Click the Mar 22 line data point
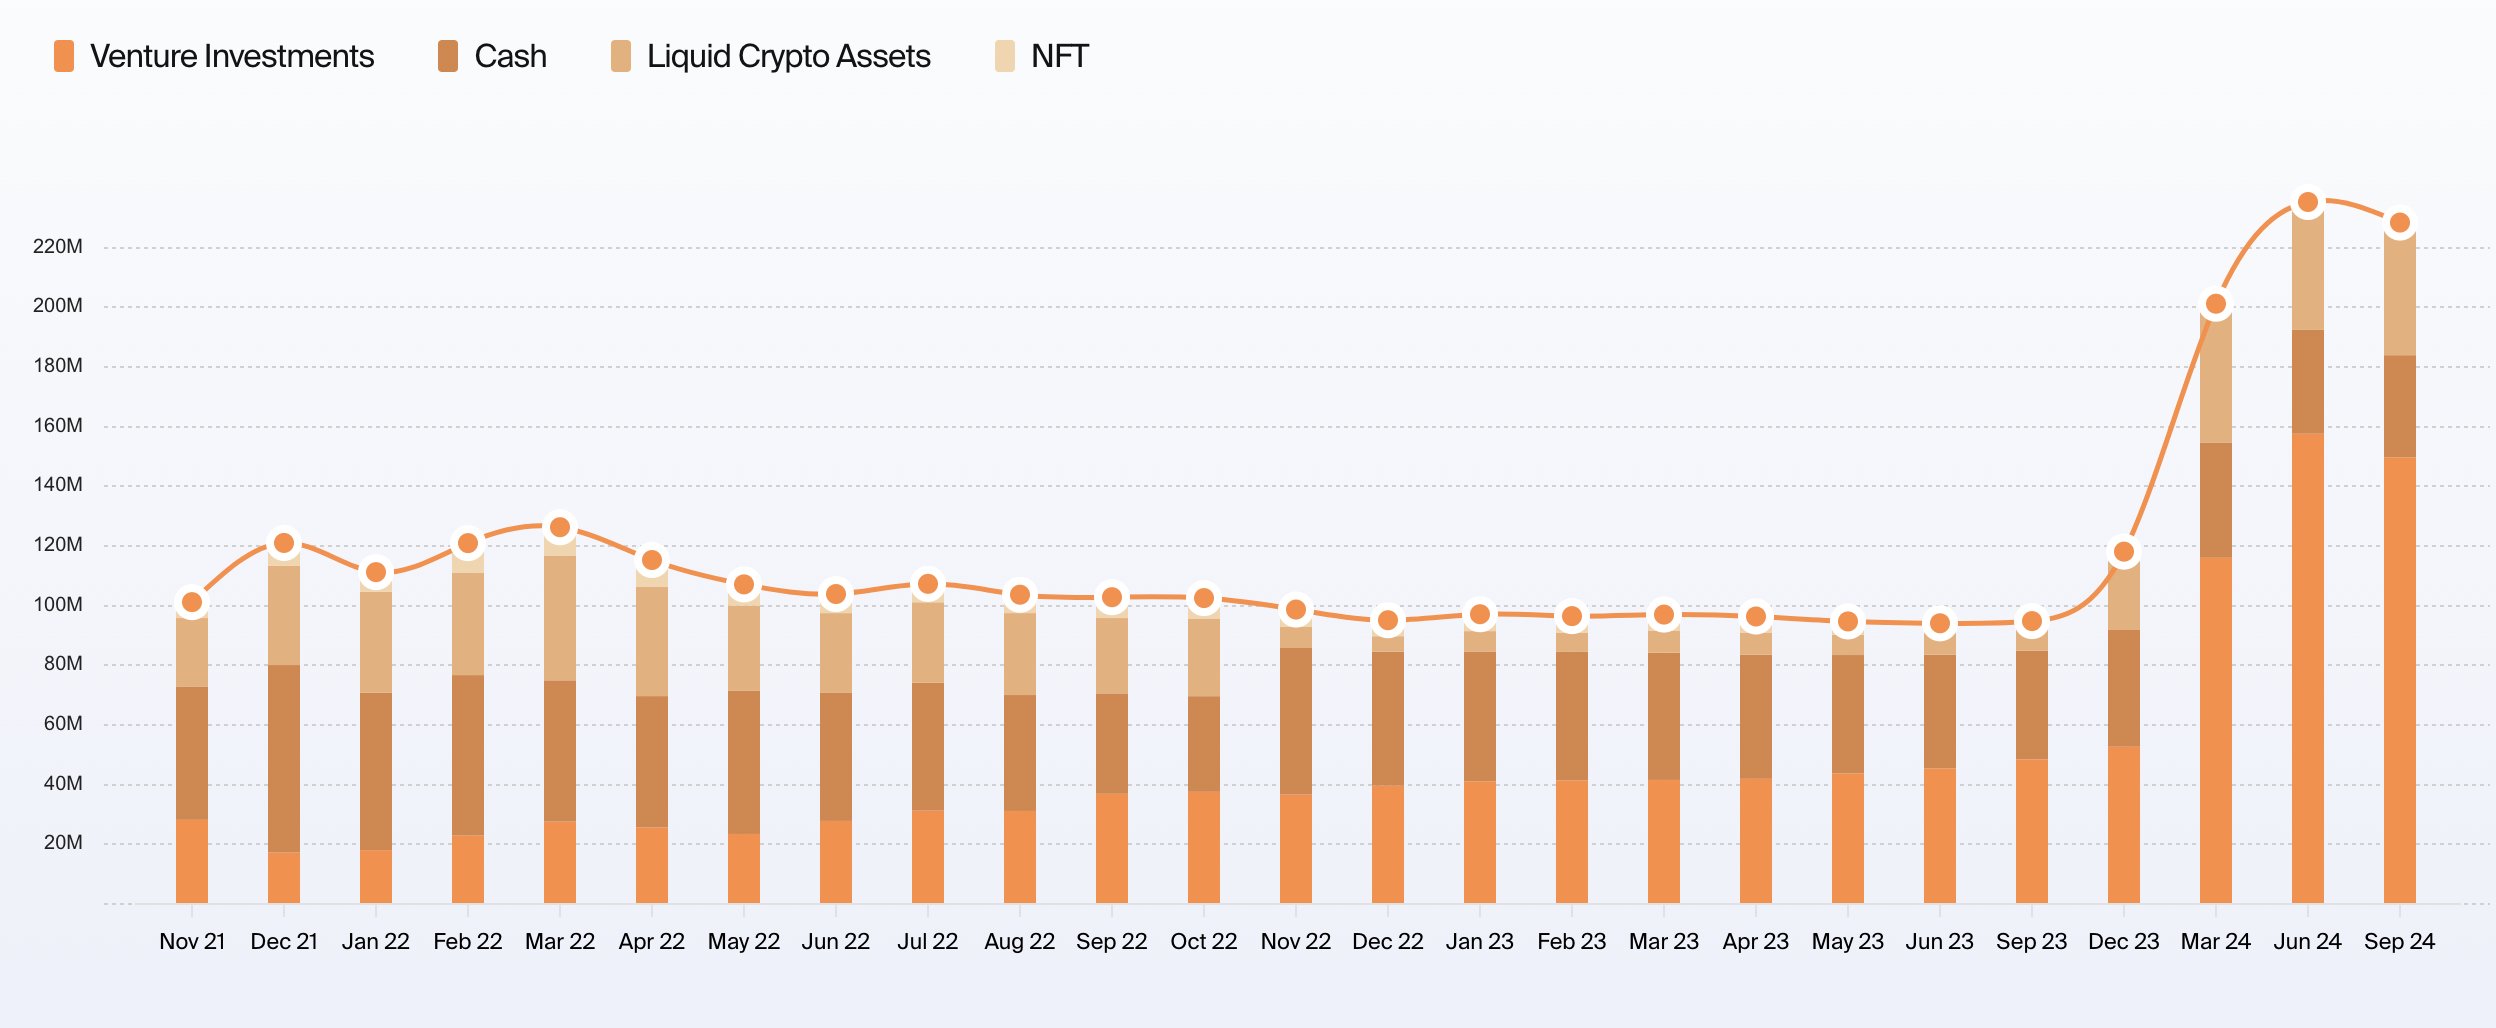This screenshot has width=2496, height=1028. coord(560,527)
